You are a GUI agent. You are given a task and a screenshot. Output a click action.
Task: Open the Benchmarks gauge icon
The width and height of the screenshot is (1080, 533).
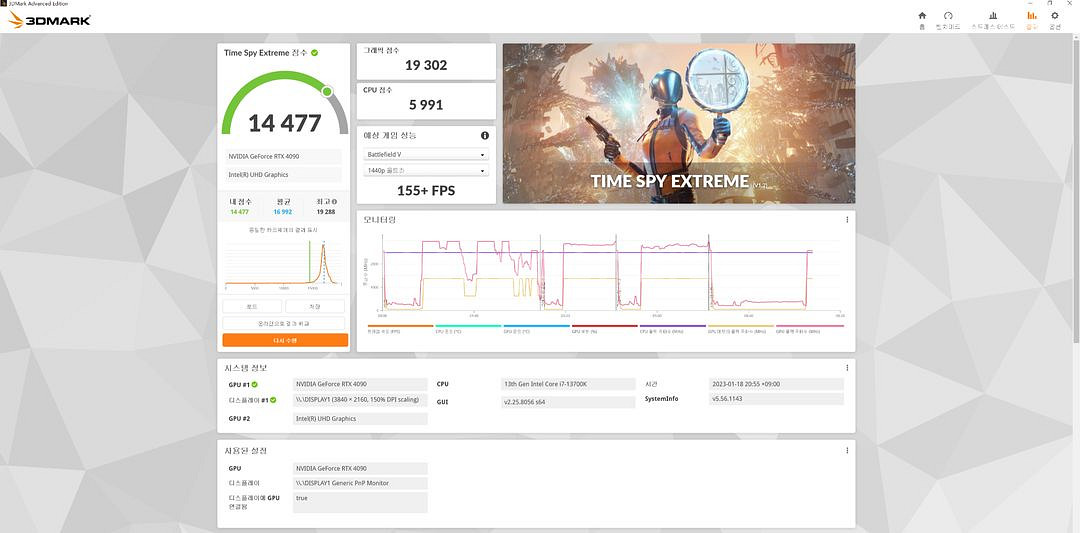pos(947,19)
